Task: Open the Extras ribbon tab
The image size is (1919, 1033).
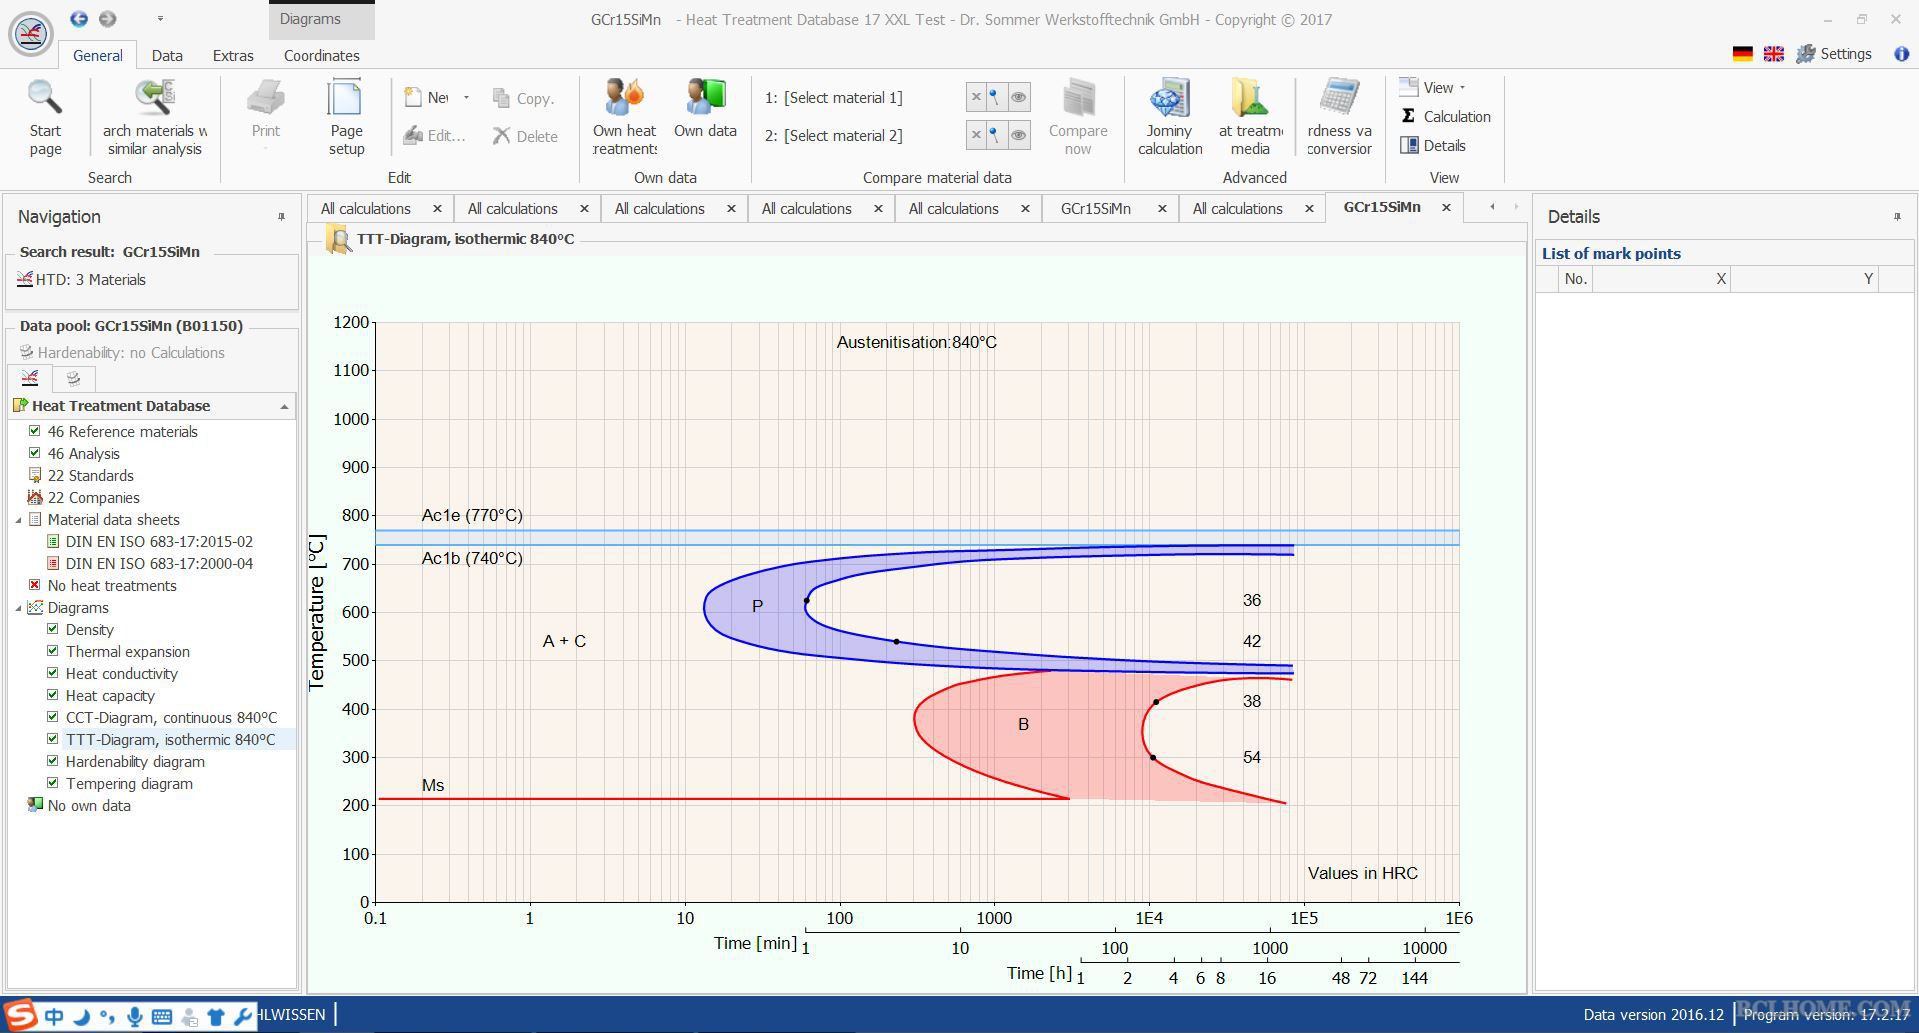Action: (233, 55)
